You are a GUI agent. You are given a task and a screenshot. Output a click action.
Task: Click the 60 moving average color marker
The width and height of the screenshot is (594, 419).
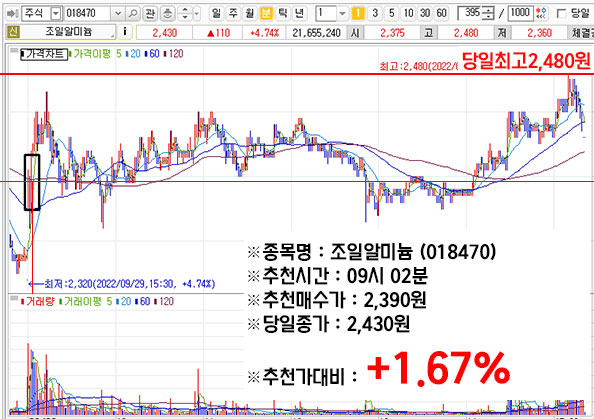click(x=146, y=54)
